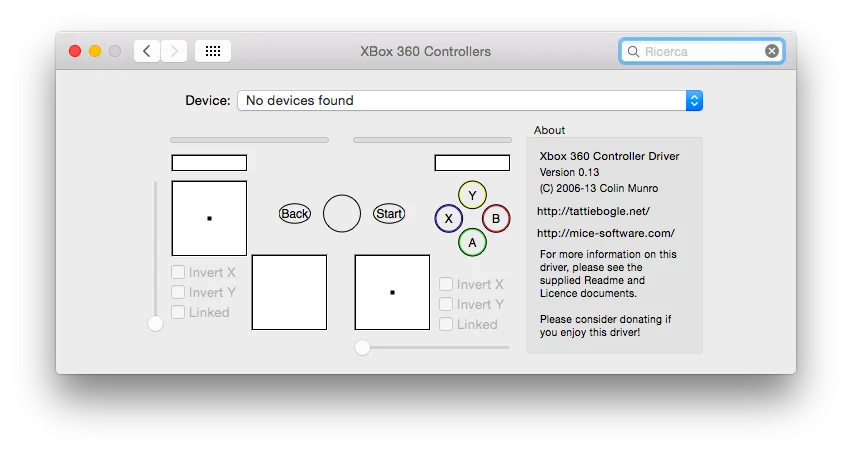Click the D-pad display square

pos(290,292)
